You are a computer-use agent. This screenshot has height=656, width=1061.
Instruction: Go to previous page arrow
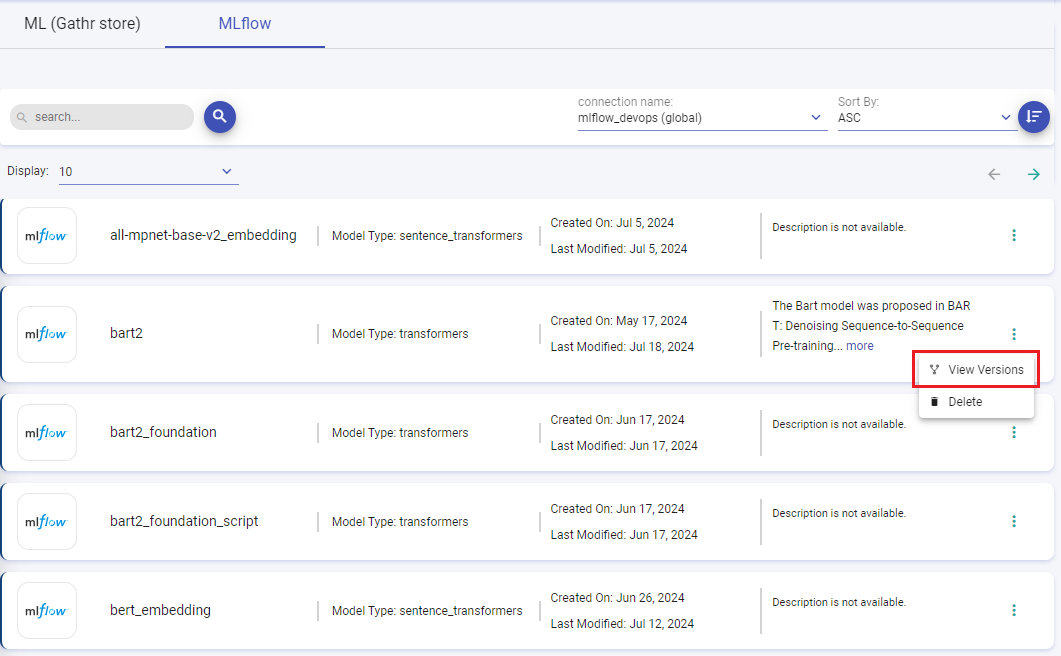point(993,175)
